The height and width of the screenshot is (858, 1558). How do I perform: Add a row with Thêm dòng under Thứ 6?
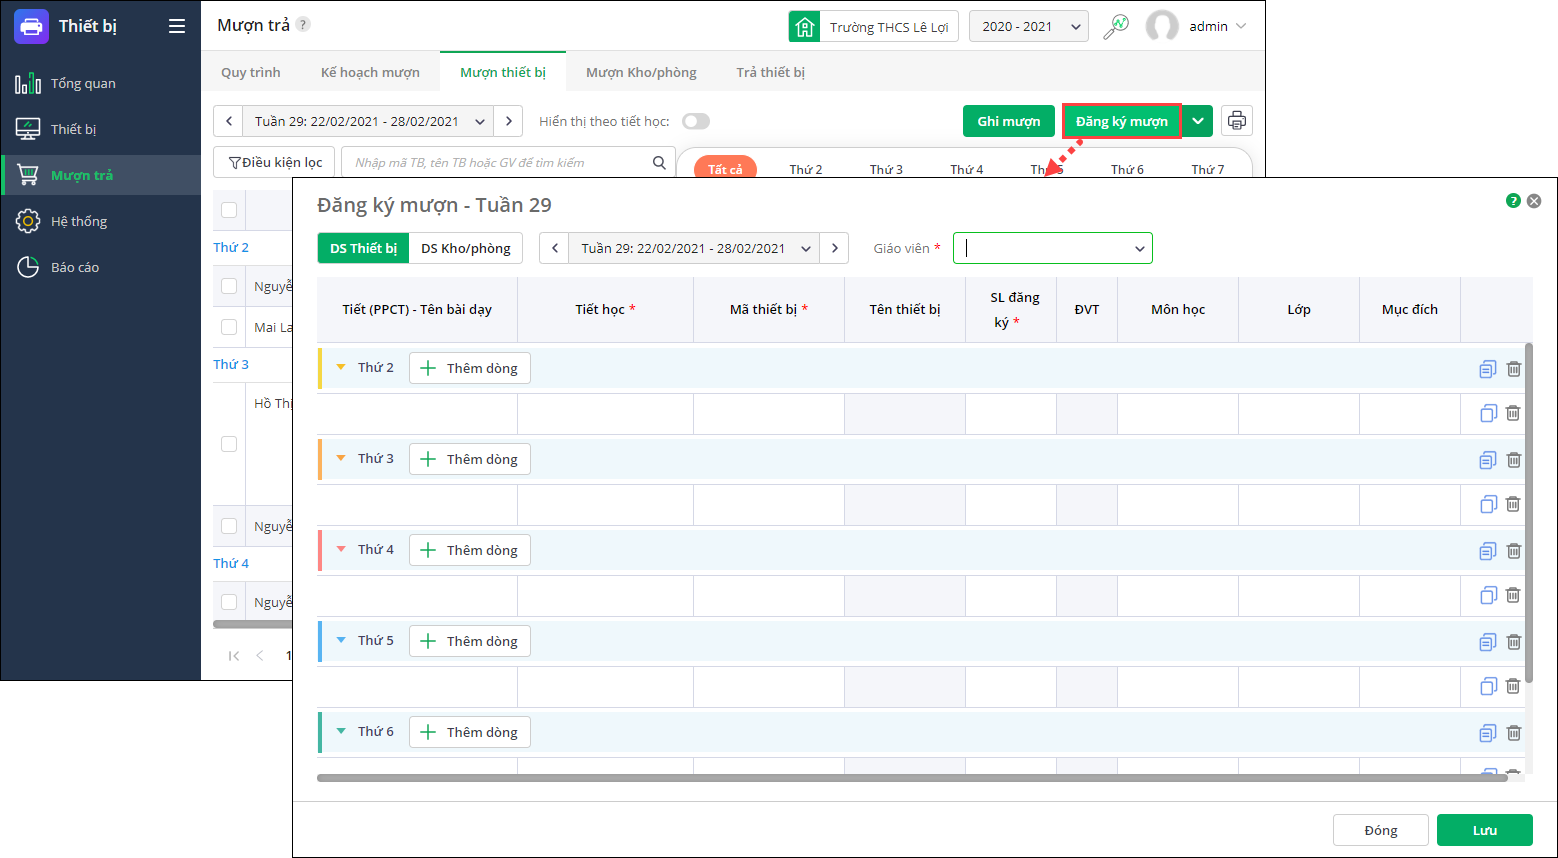coord(470,732)
